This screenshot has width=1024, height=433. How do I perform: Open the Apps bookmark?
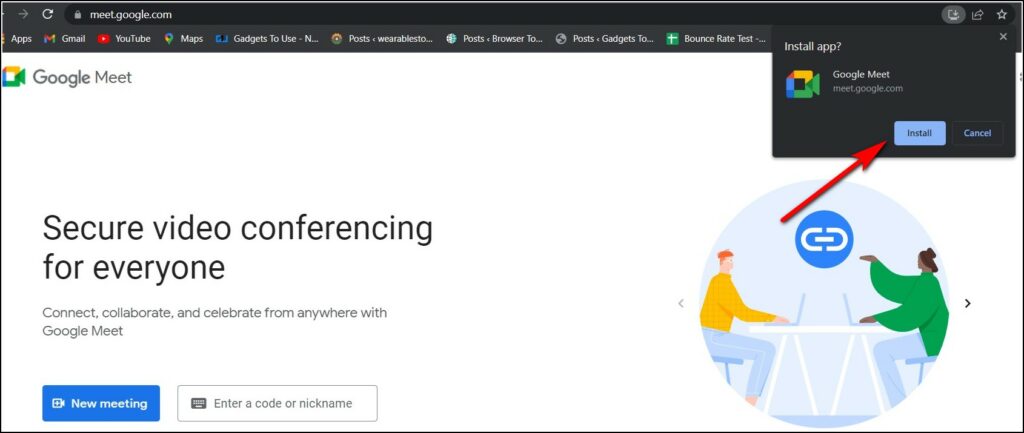[x=17, y=39]
